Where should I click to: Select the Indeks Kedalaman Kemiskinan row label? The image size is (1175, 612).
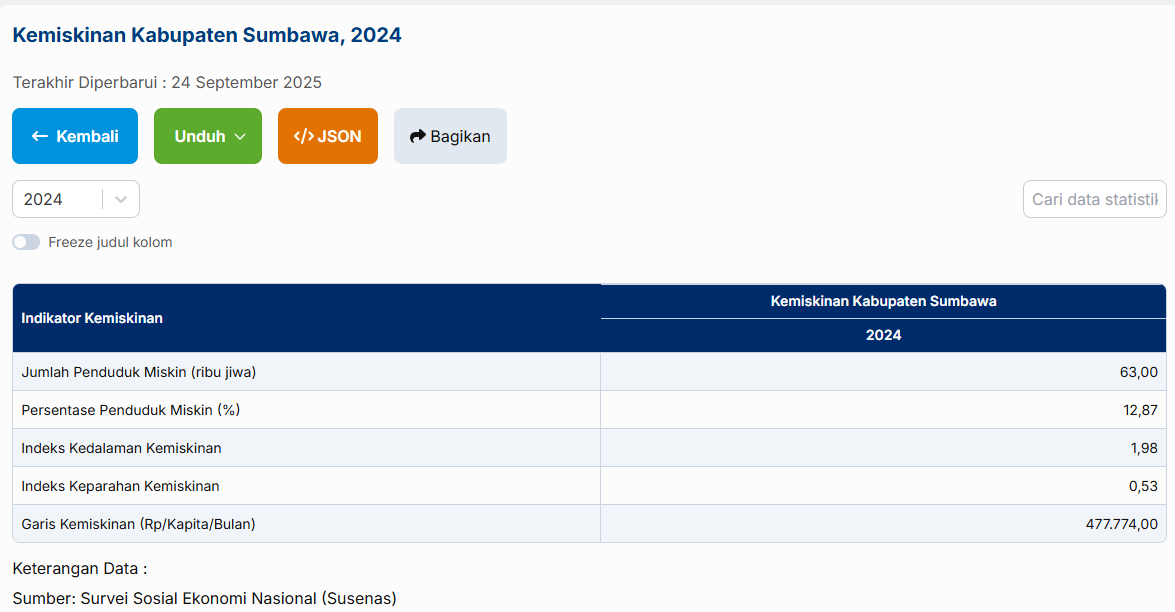tap(121, 448)
